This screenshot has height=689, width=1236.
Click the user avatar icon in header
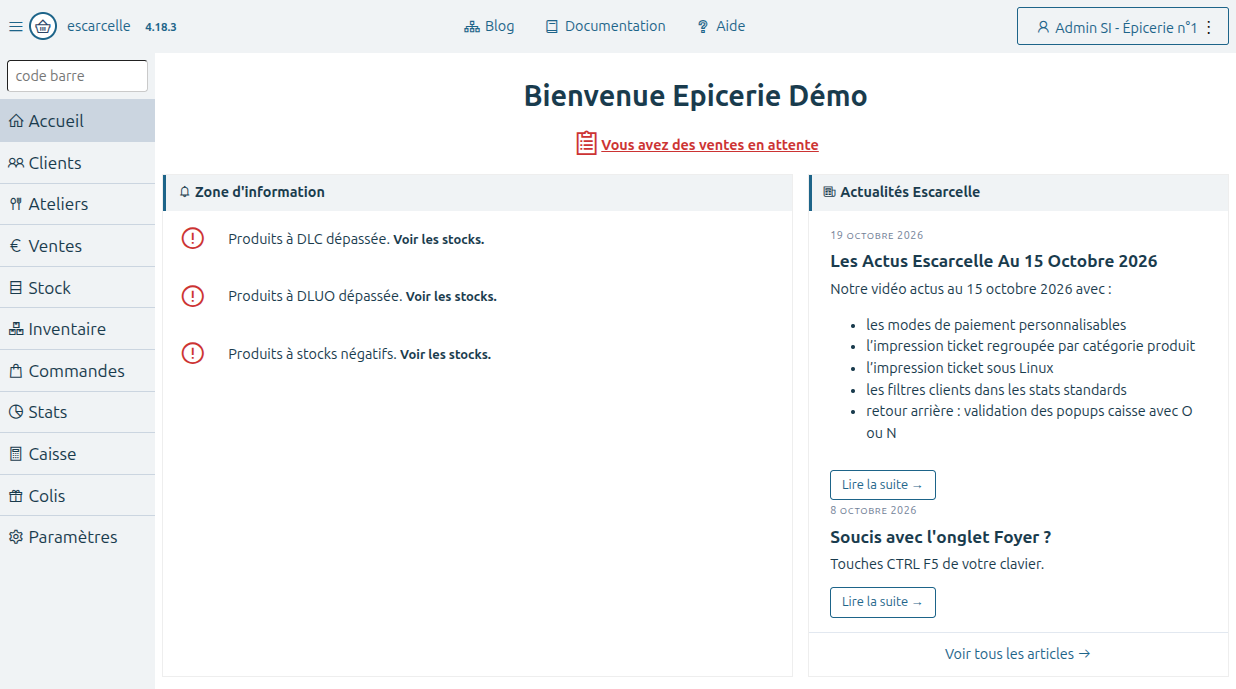1043,28
